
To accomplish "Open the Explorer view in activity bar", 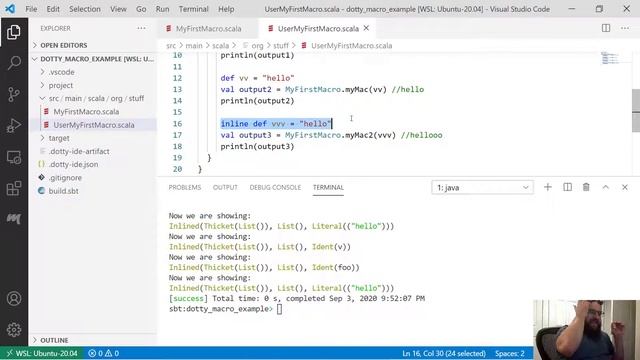I will (x=13, y=32).
